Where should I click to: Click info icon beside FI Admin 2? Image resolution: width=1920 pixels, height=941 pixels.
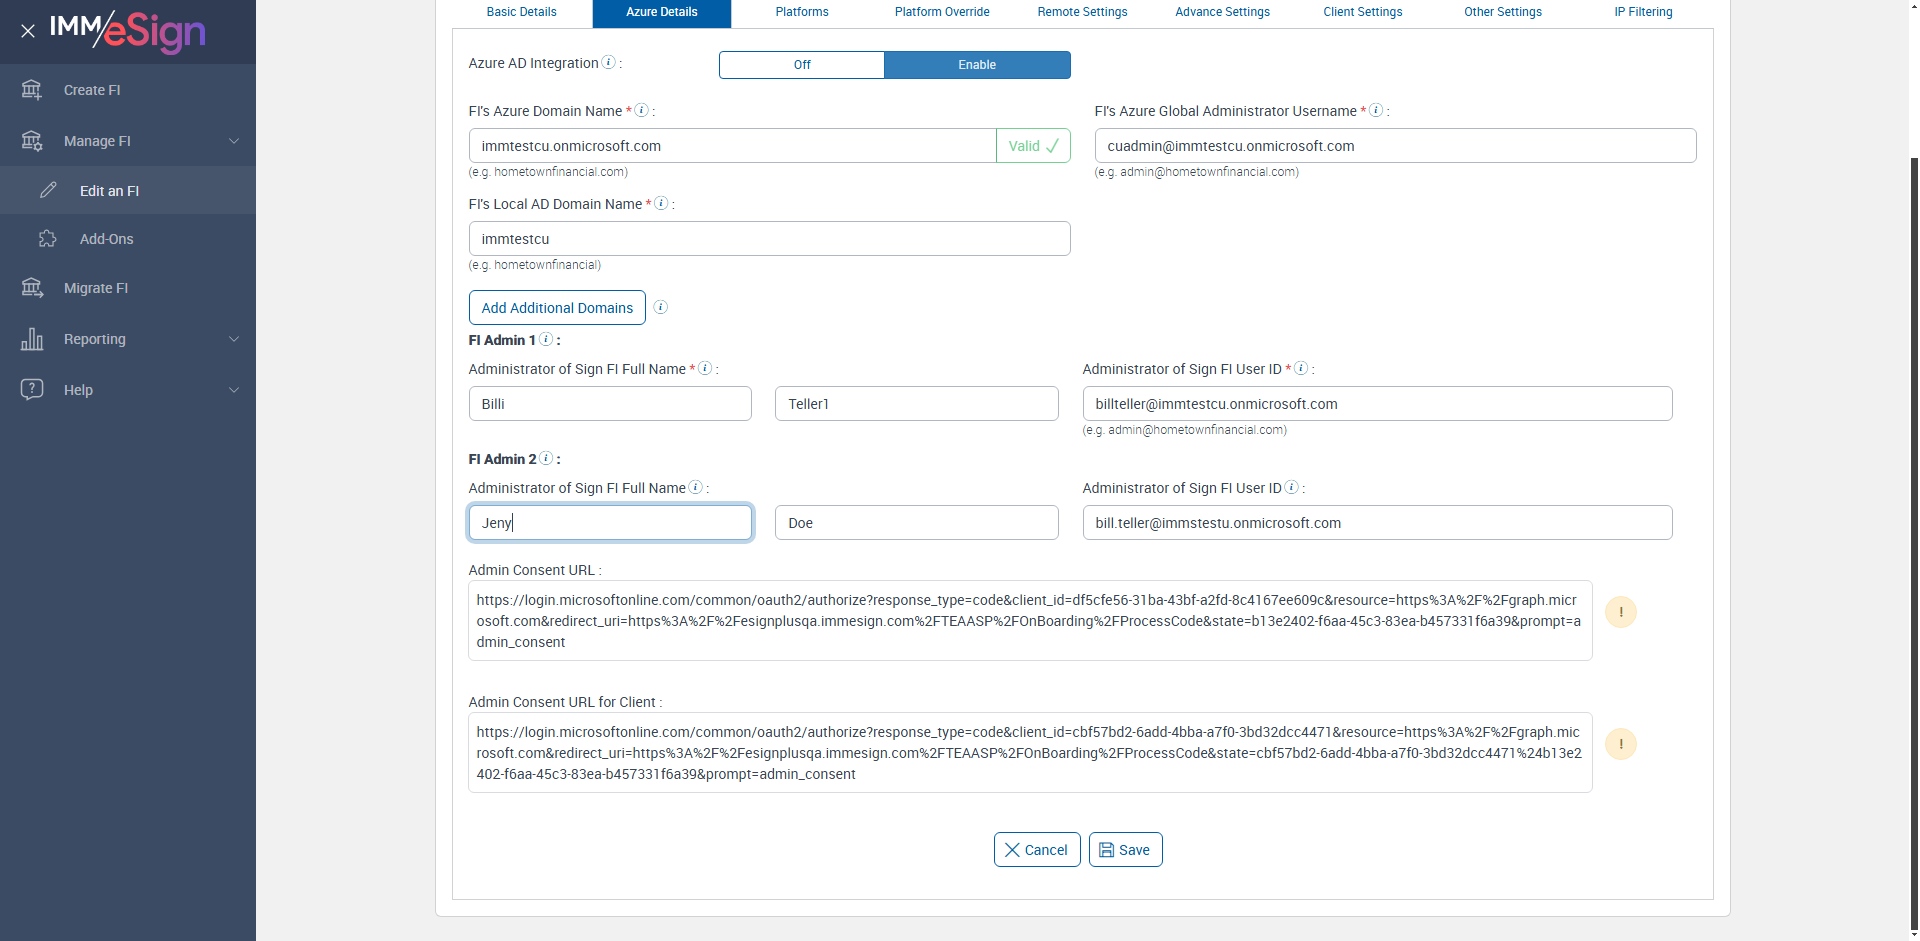(546, 458)
